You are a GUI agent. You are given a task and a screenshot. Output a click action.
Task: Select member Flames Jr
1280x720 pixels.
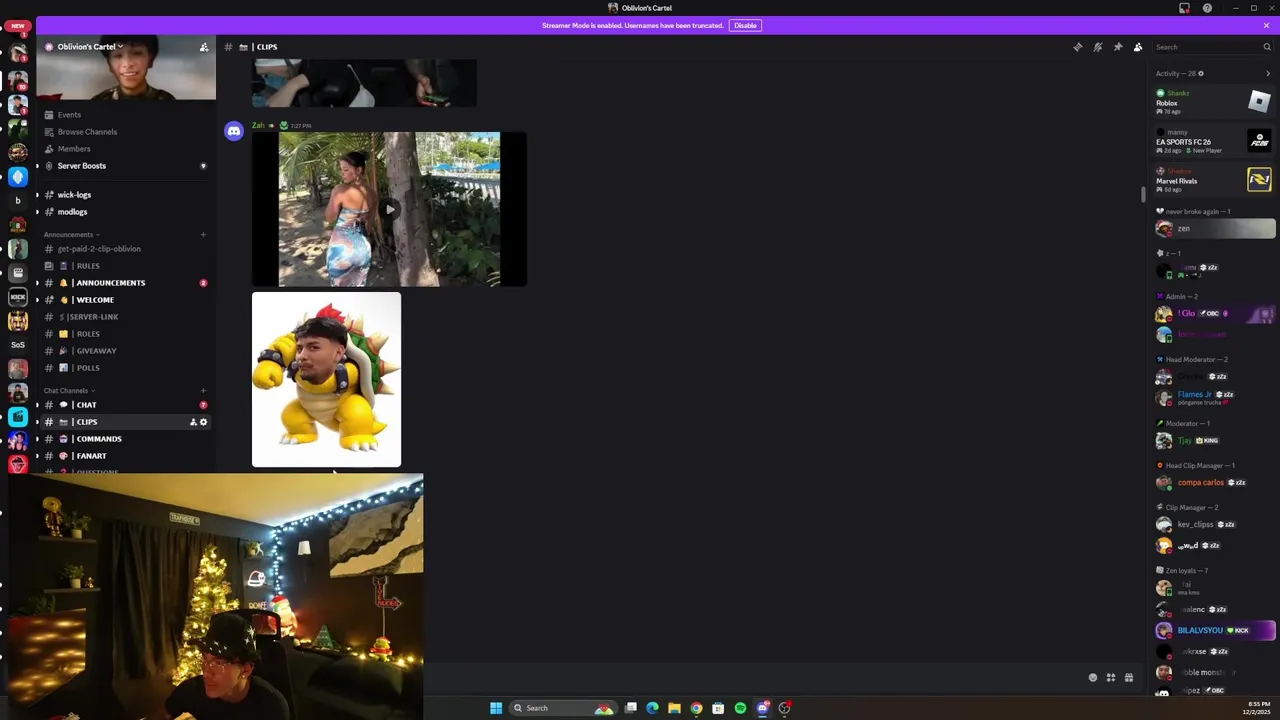click(x=1214, y=397)
